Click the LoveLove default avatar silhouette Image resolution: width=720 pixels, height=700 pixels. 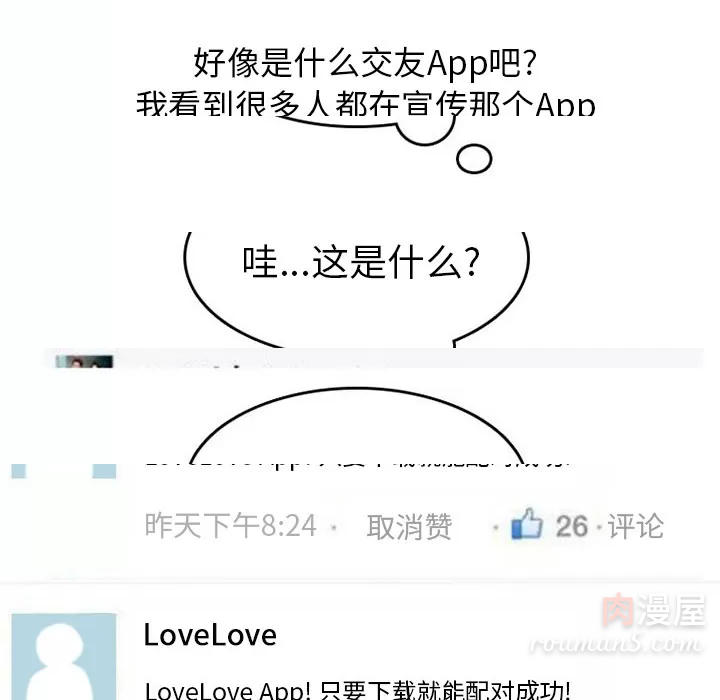click(64, 657)
